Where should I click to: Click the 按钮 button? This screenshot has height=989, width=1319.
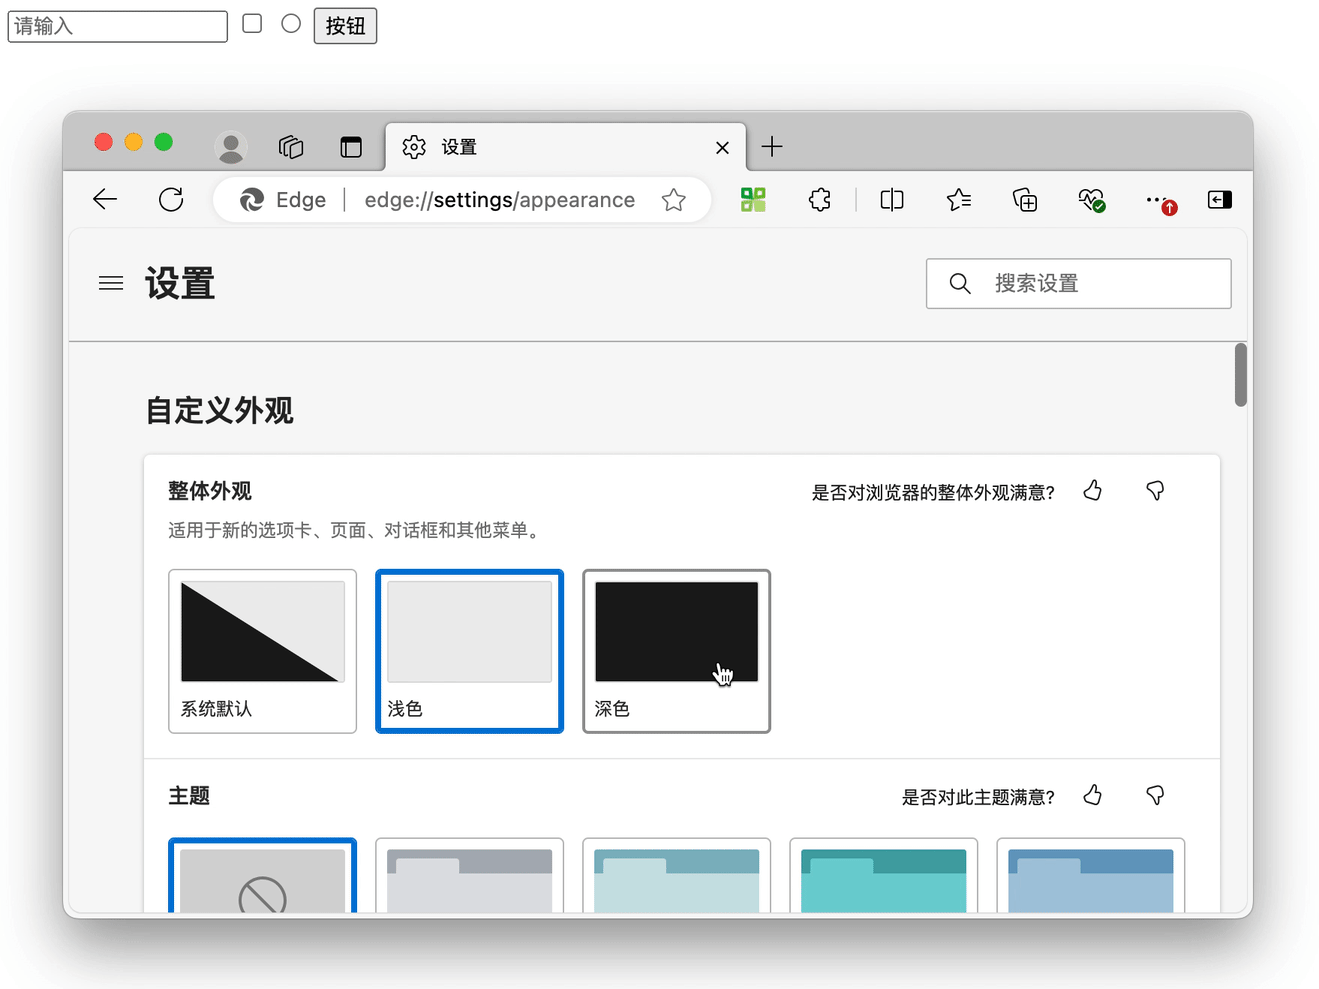point(344,25)
